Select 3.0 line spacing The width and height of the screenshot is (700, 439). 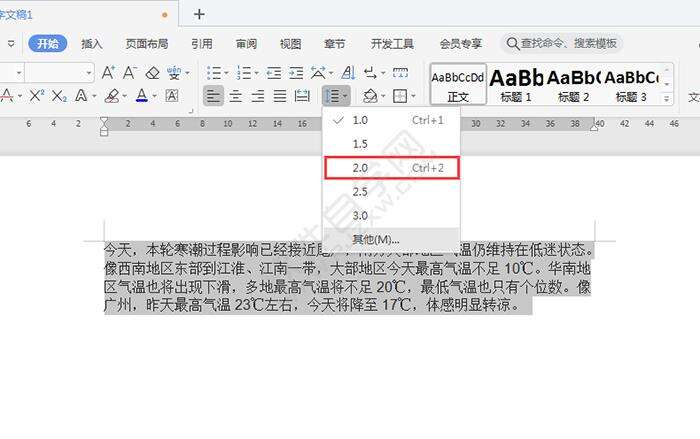391,215
